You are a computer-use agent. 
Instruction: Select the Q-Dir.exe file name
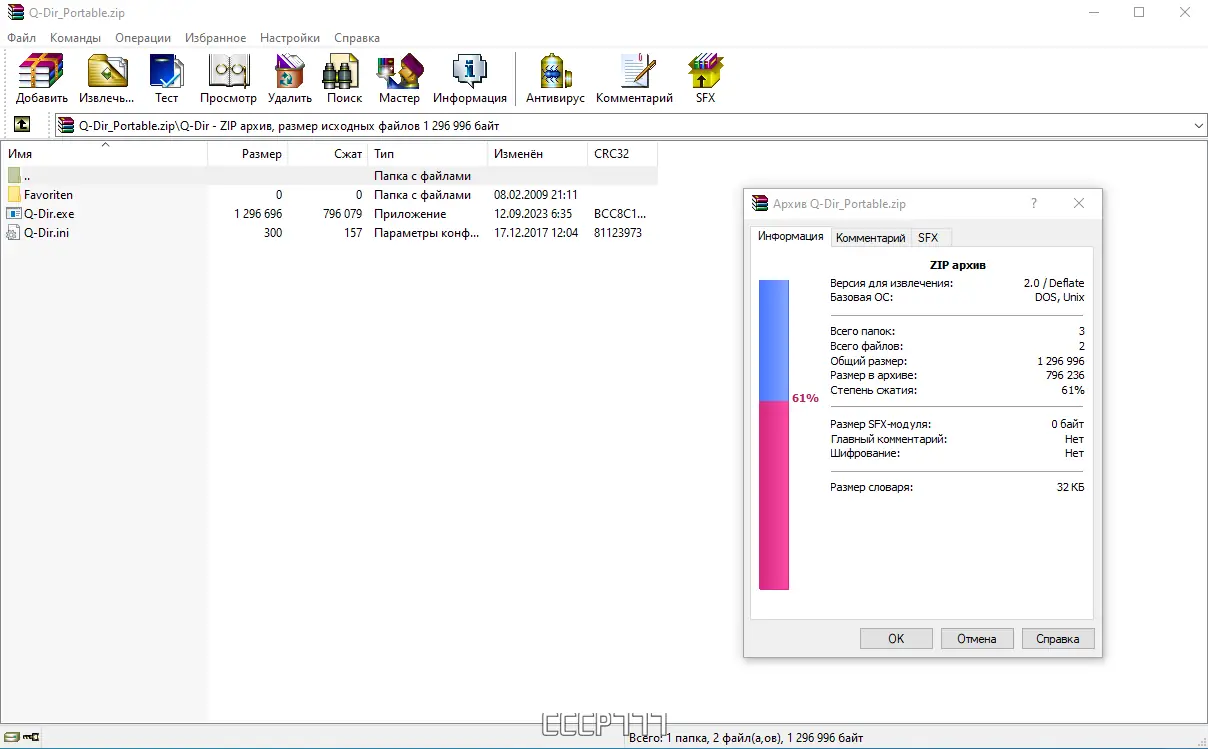49,214
